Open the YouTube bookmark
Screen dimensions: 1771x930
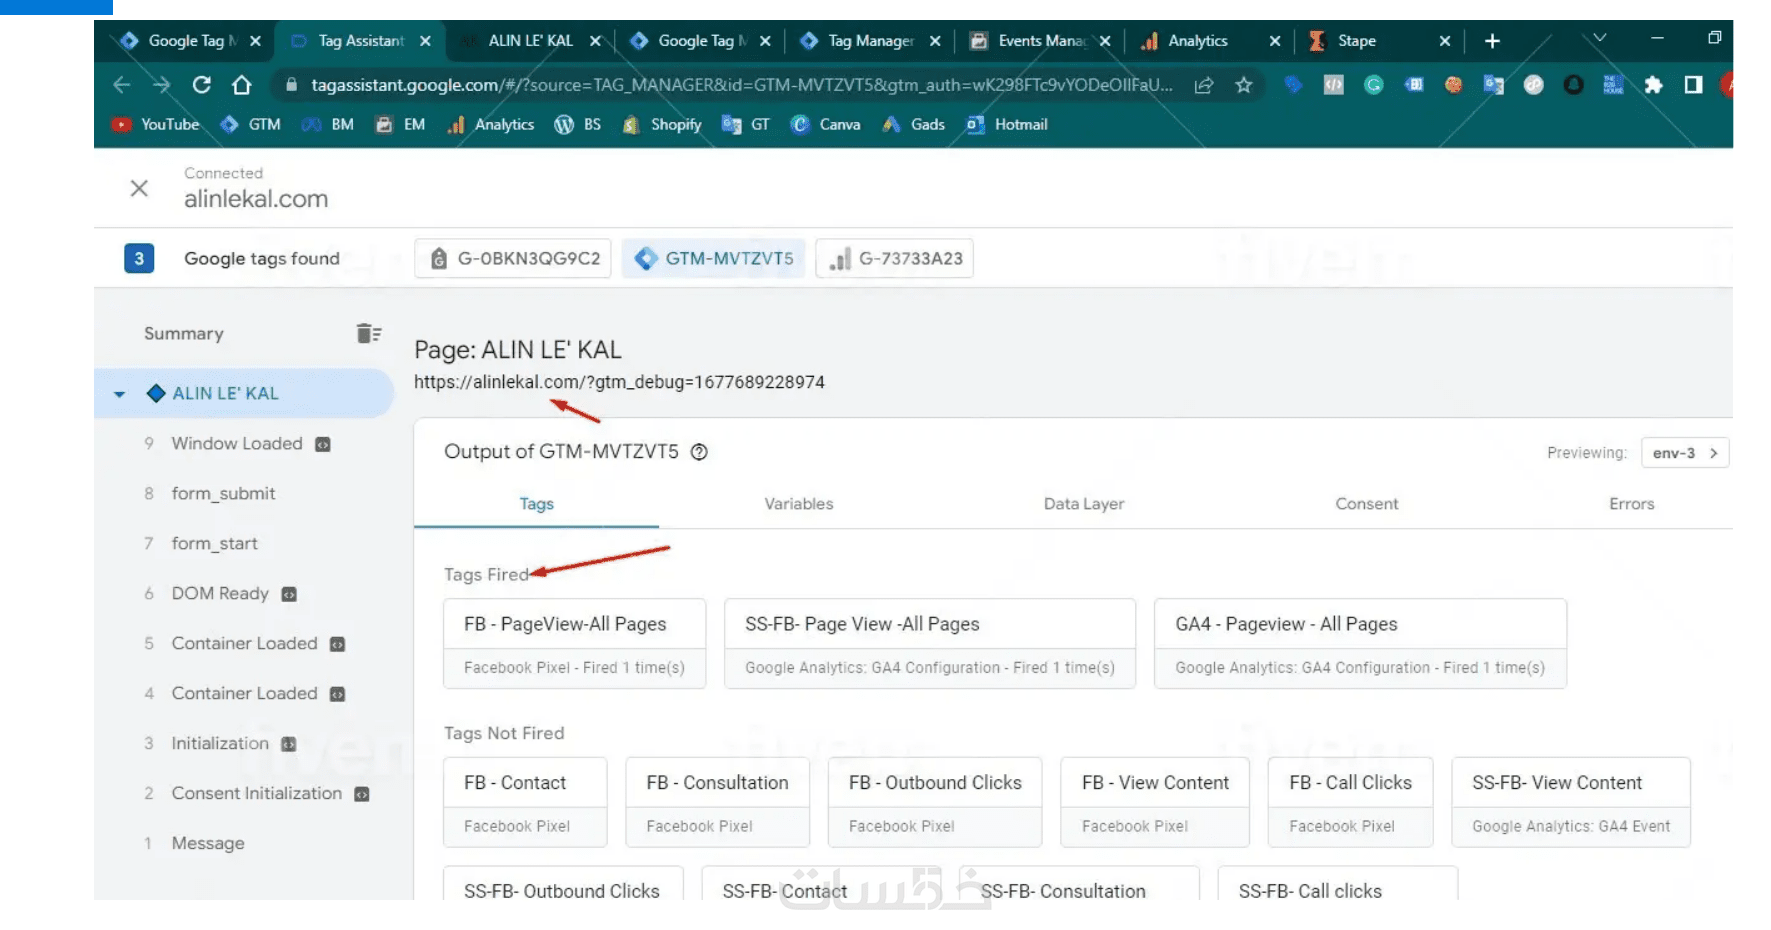click(x=156, y=124)
